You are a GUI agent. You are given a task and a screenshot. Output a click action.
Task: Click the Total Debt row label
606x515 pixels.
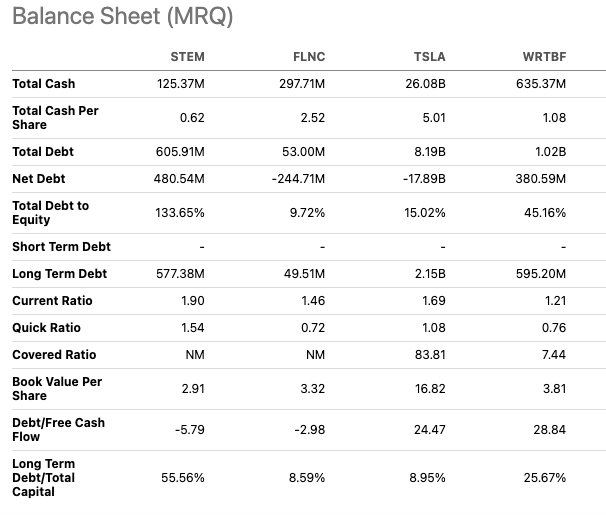(43, 152)
